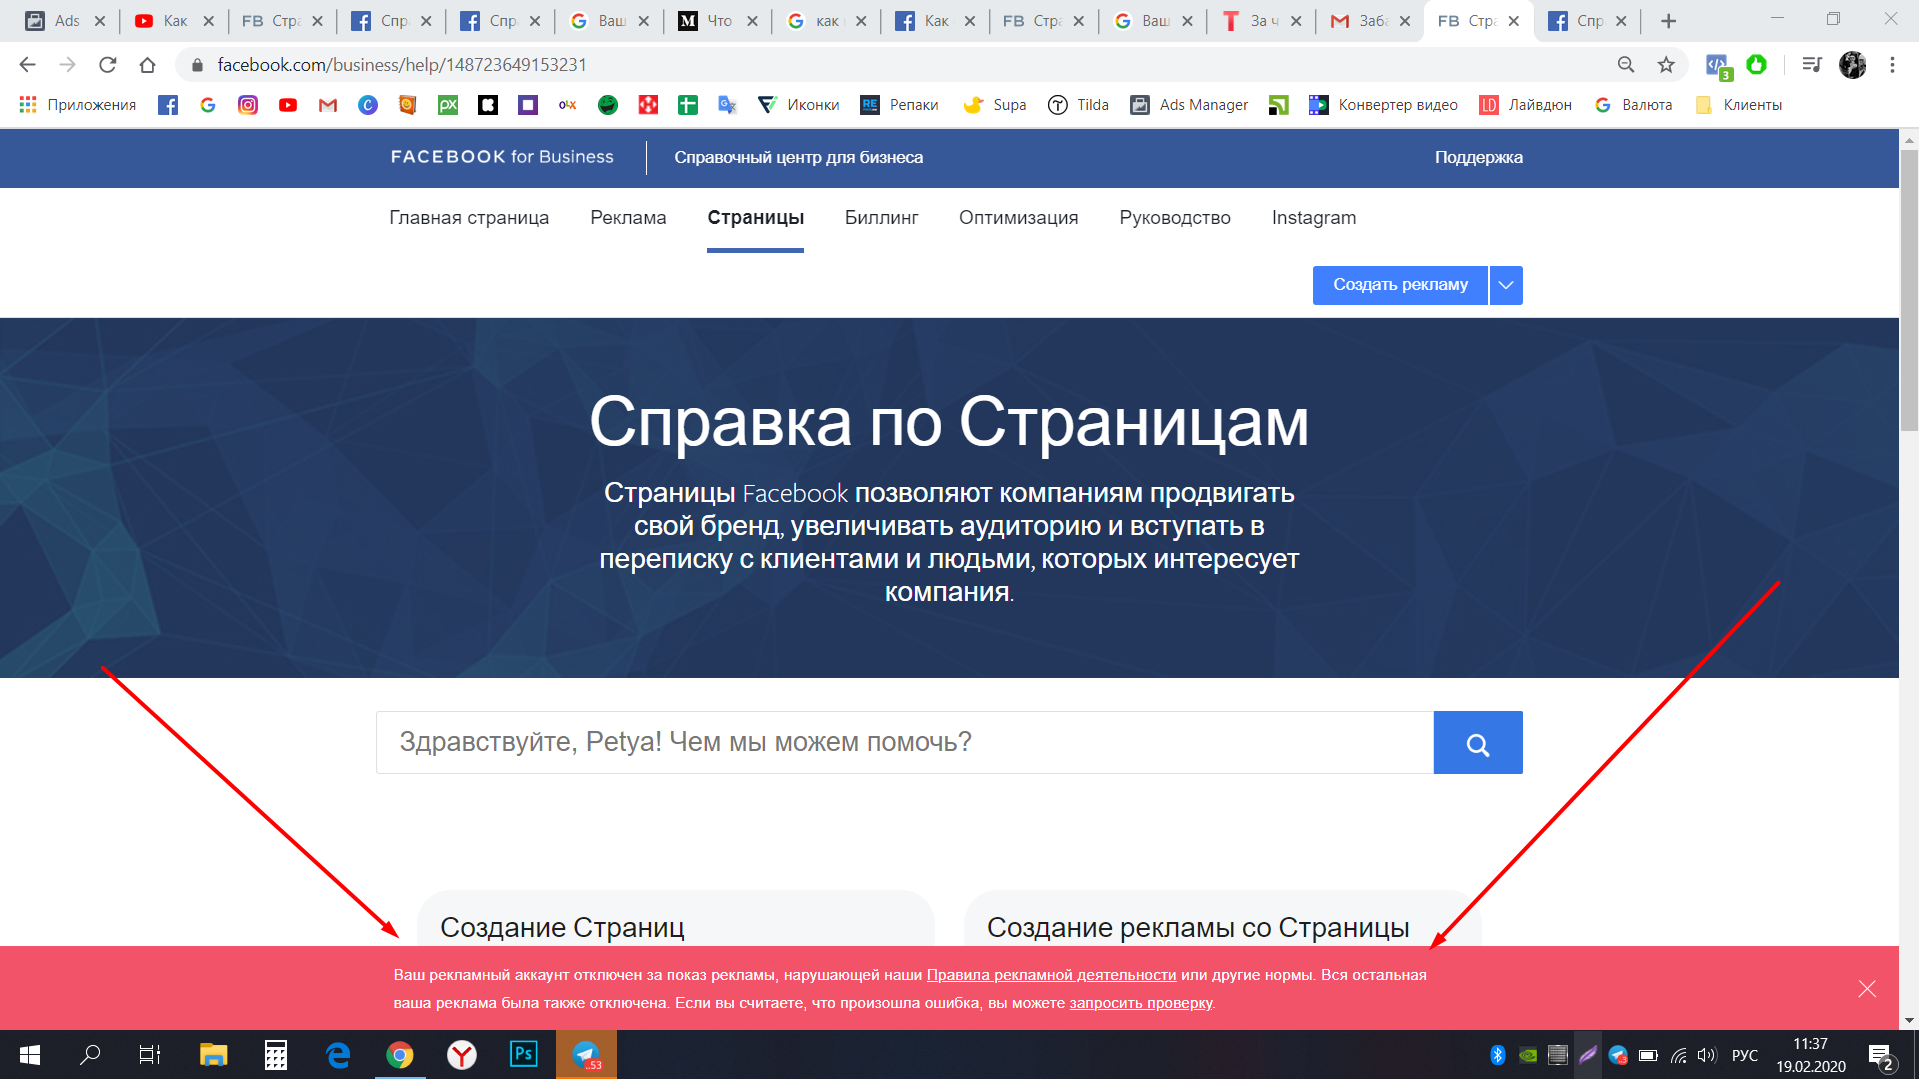Open Правила рекламной деятельности link

pyautogui.click(x=1051, y=975)
